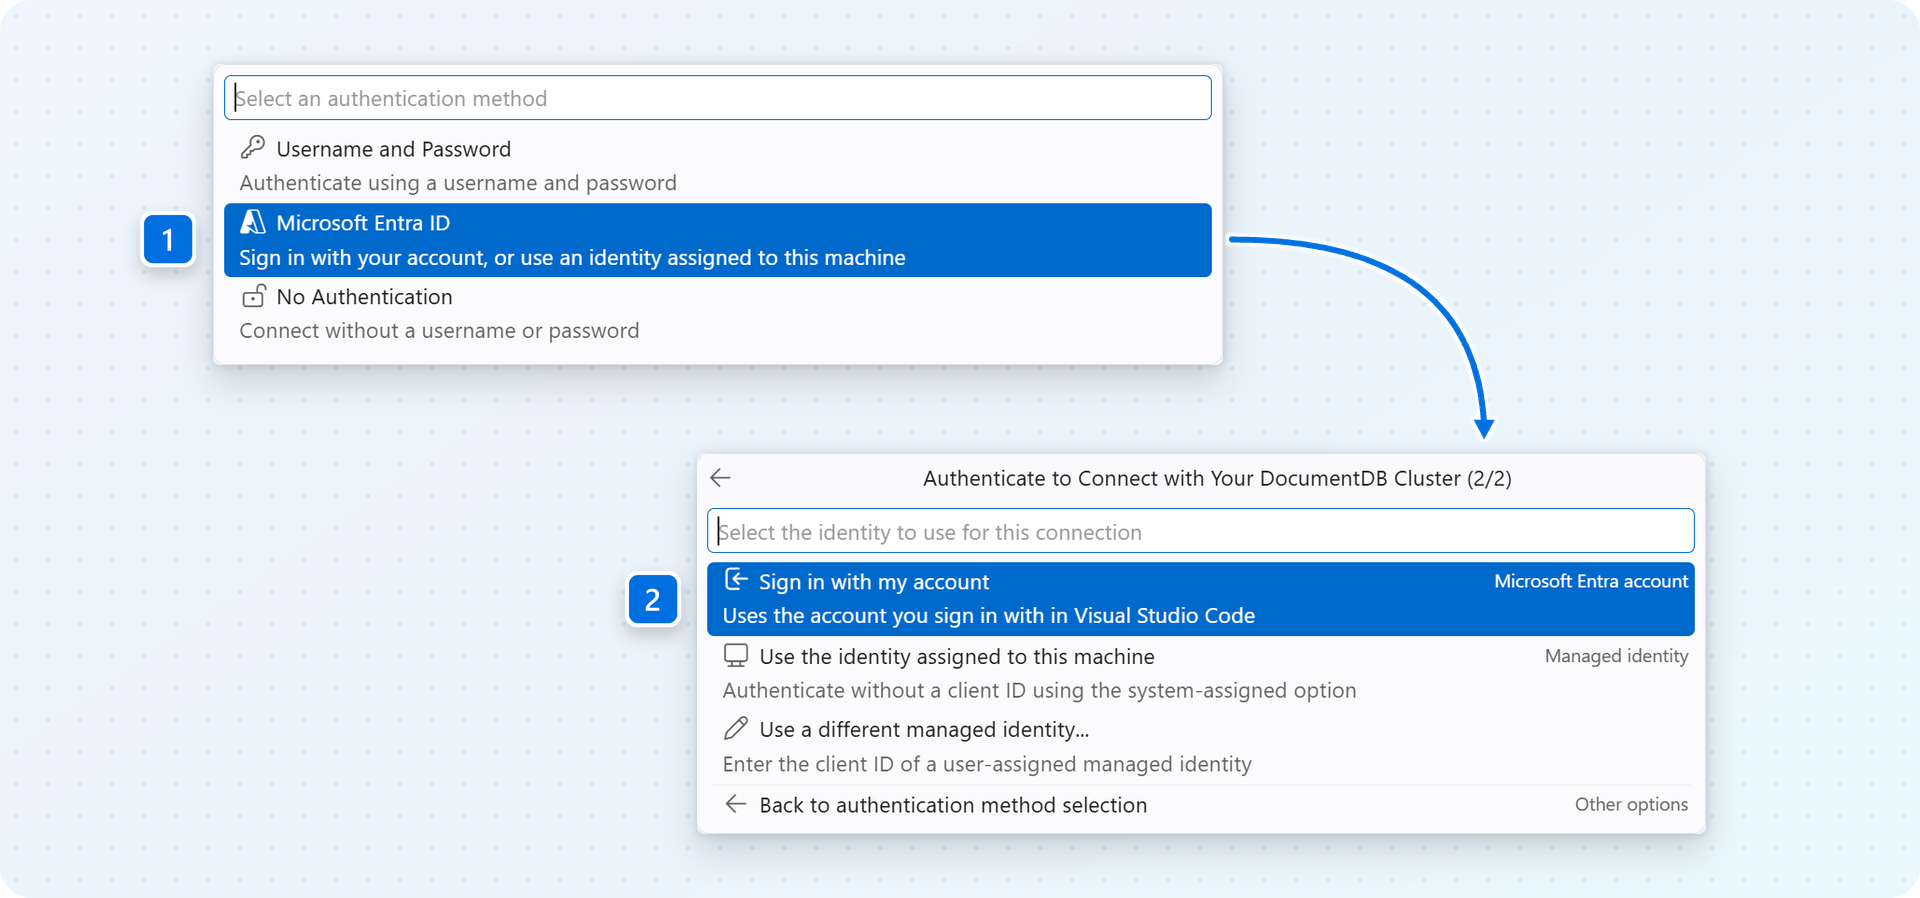Image resolution: width=1920 pixels, height=898 pixels.
Task: Click the pencil icon for different managed identity
Action: 736,728
